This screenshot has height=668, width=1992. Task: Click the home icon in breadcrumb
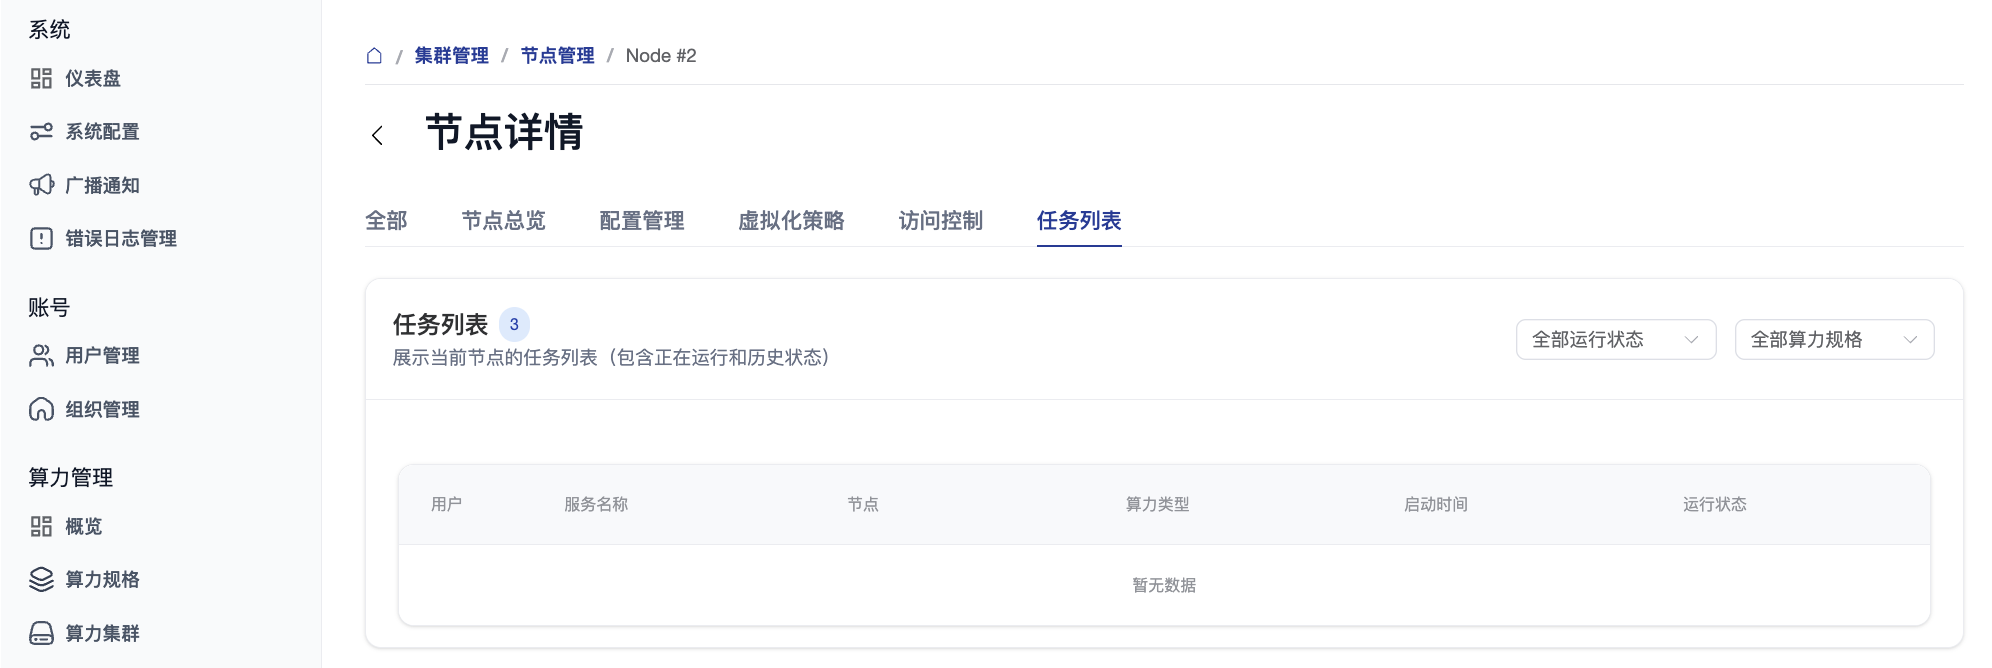click(374, 56)
